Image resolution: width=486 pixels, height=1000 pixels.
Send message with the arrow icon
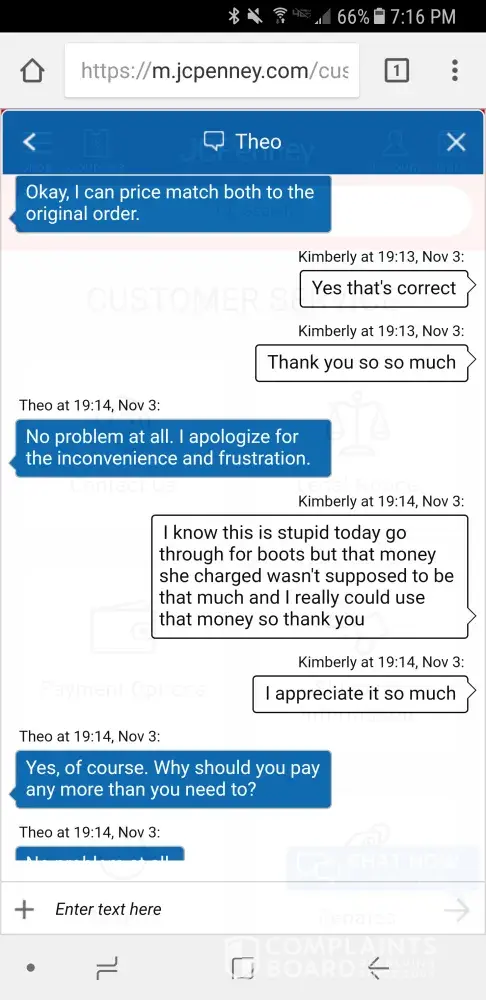tap(457, 910)
